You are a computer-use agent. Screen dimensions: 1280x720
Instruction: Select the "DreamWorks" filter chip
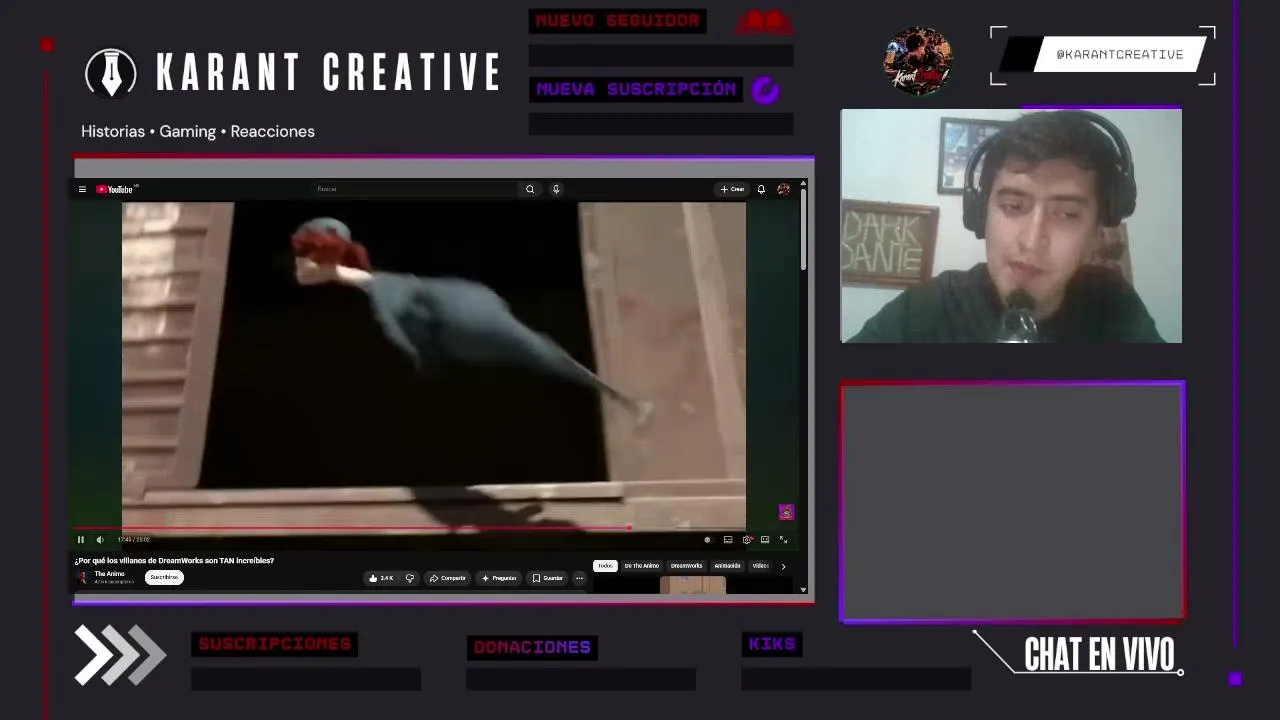(x=686, y=566)
